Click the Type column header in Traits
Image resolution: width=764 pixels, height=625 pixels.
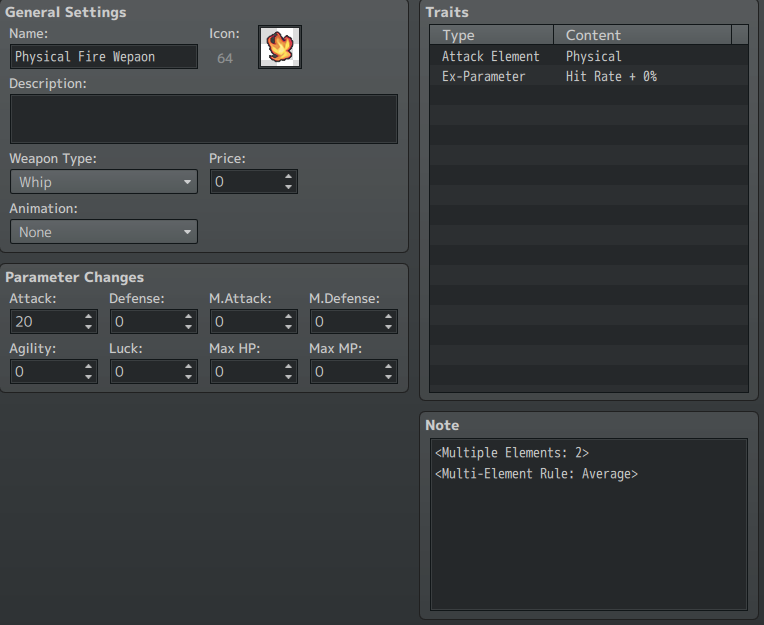pyautogui.click(x=491, y=35)
